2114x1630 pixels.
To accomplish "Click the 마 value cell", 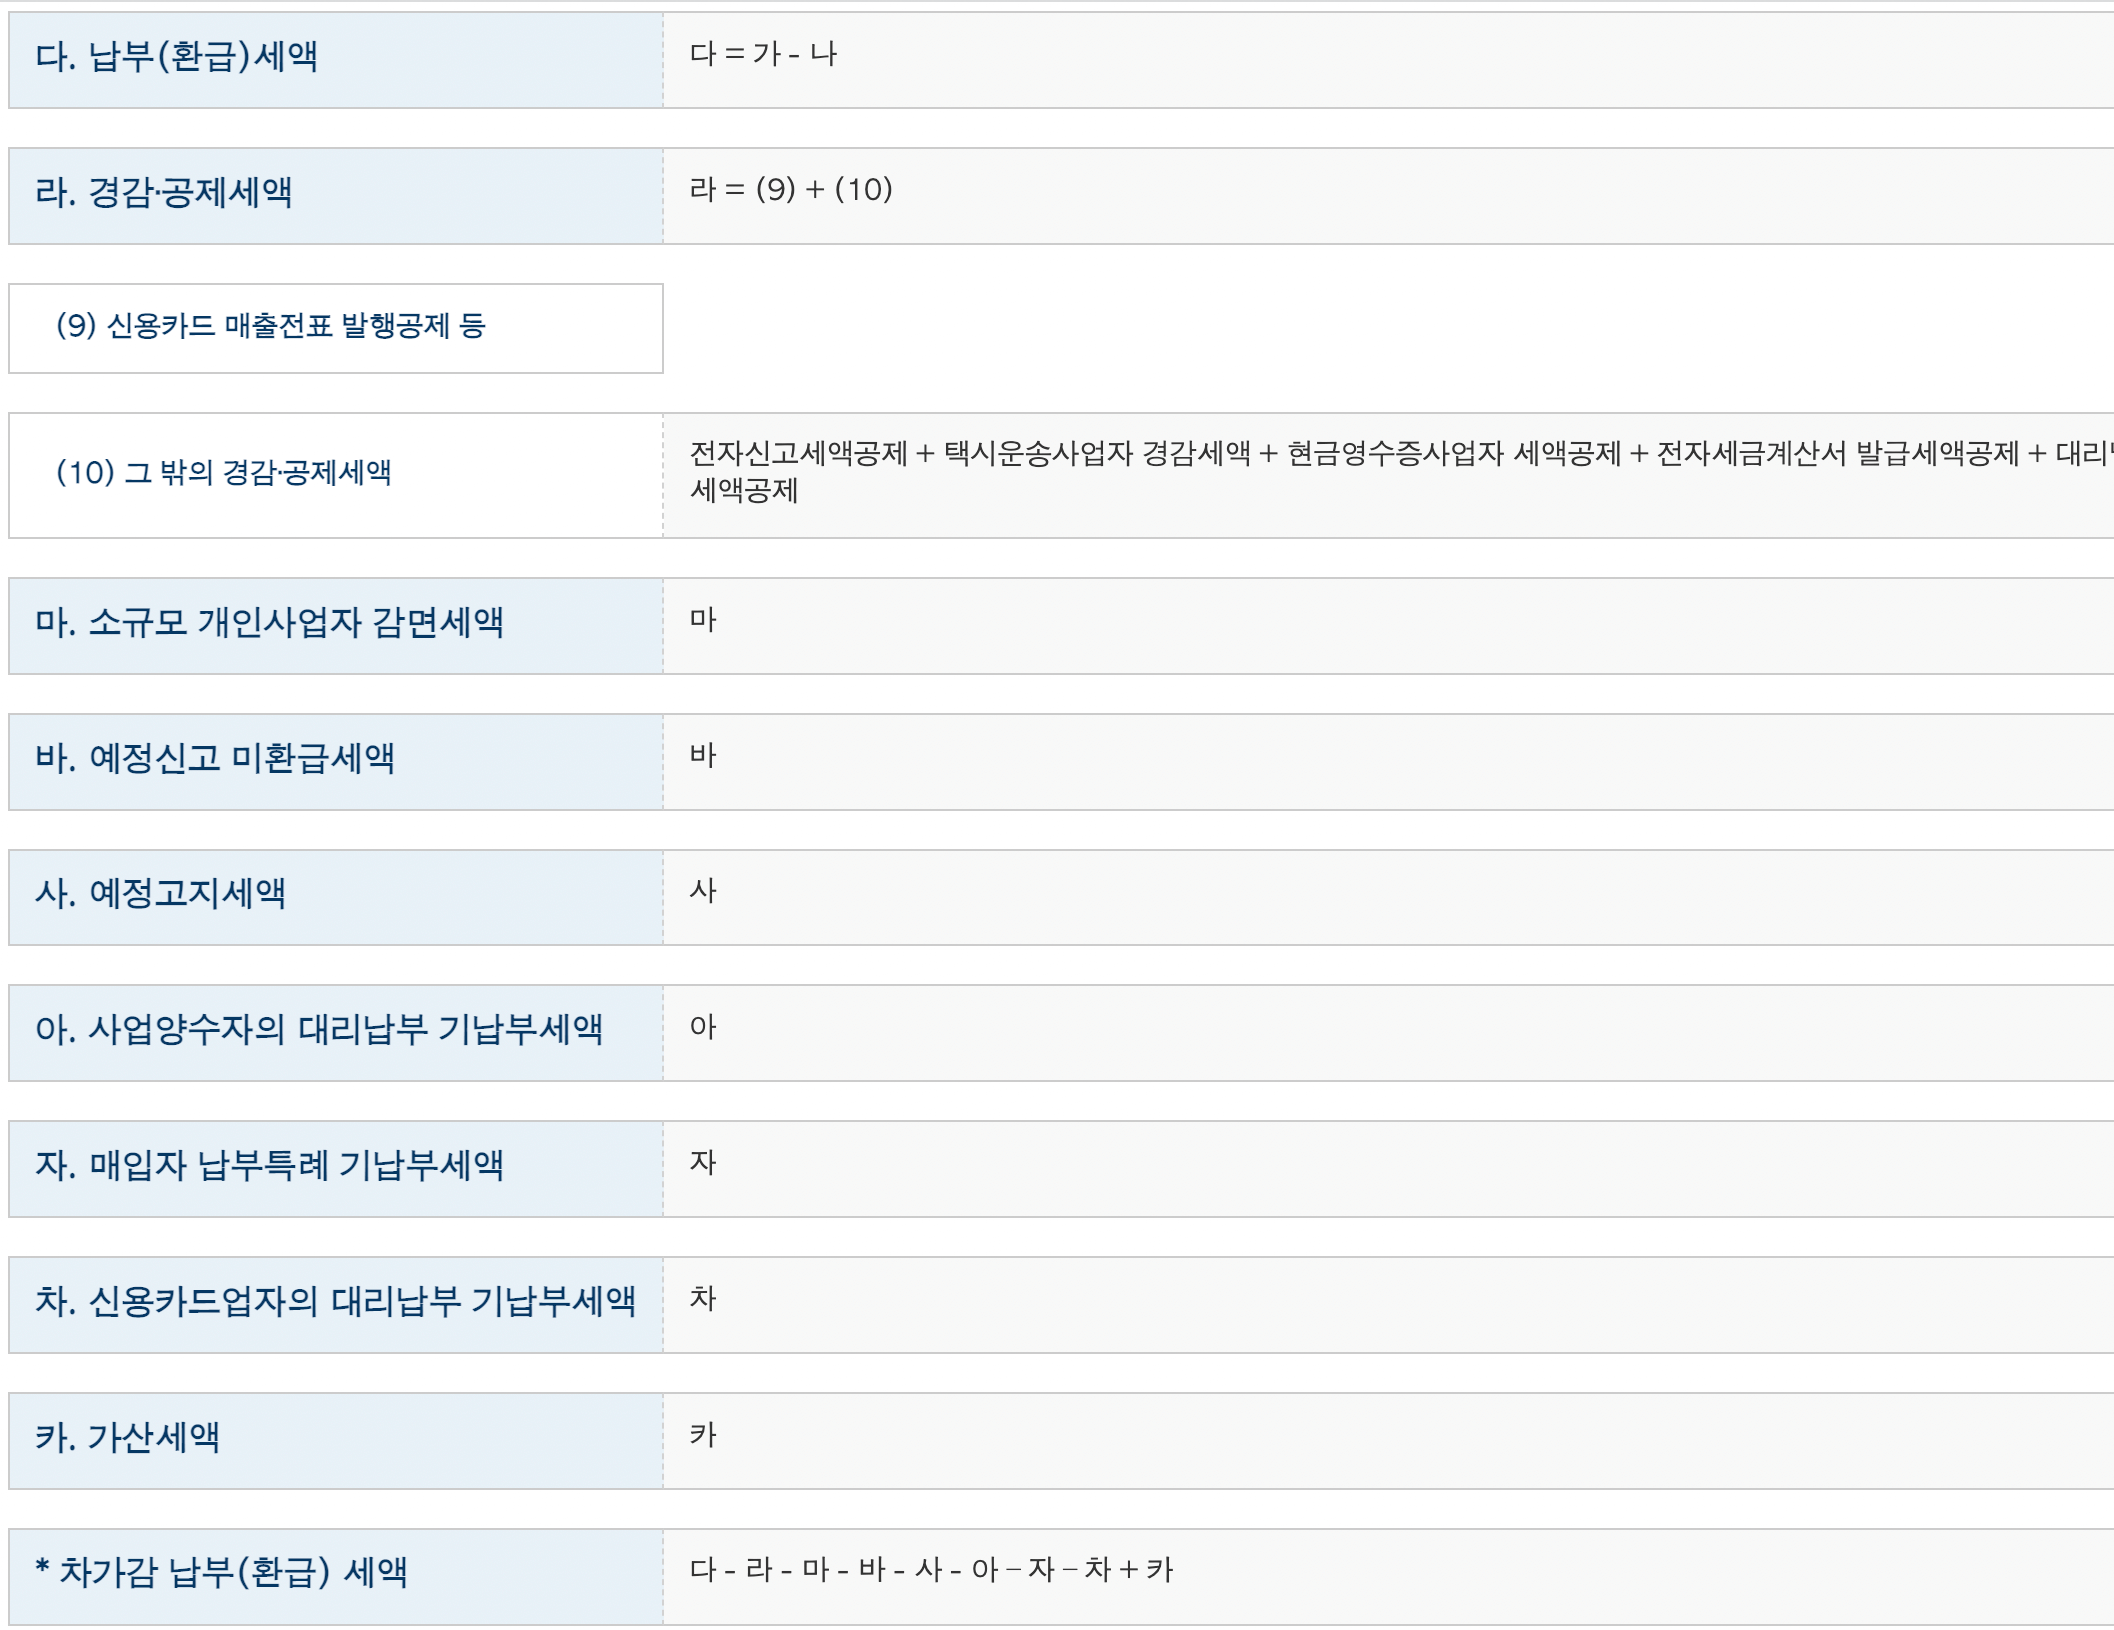I will (703, 621).
